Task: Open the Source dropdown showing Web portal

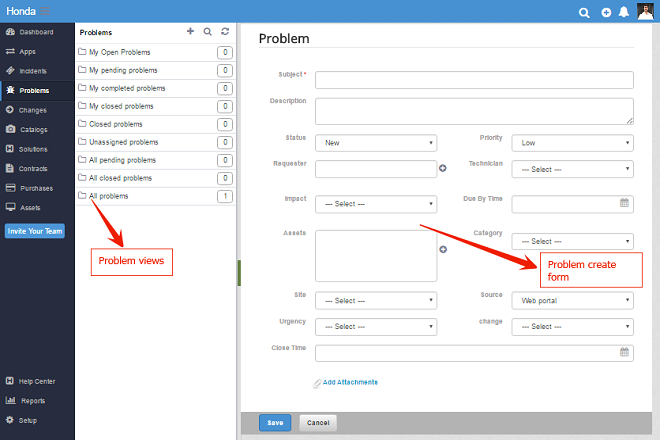Action: pyautogui.click(x=572, y=301)
